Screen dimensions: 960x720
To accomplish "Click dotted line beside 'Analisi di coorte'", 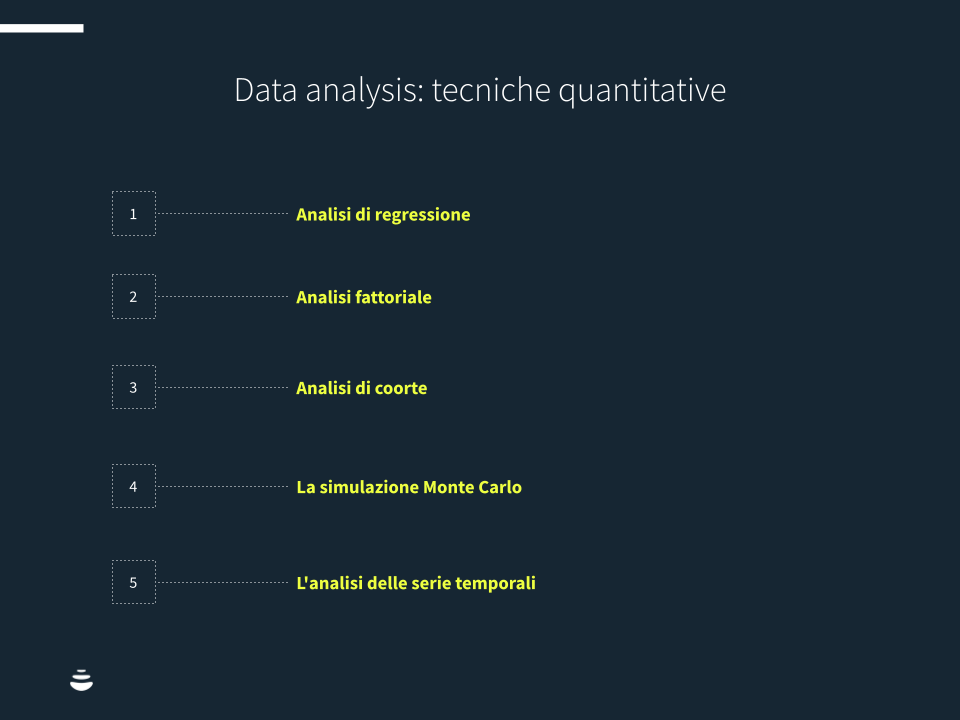I will coord(222,387).
